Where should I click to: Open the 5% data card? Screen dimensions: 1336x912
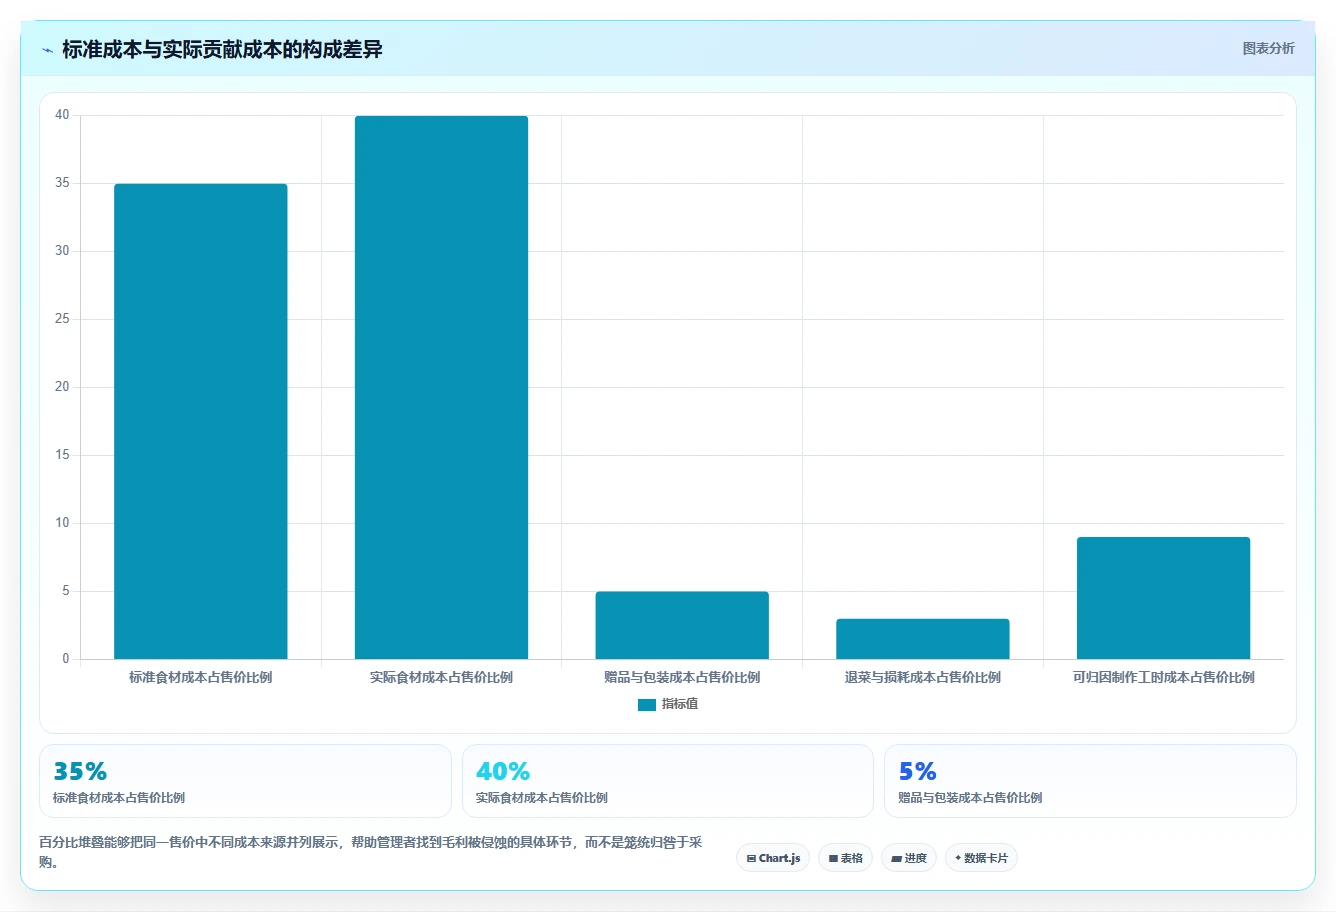(1090, 781)
